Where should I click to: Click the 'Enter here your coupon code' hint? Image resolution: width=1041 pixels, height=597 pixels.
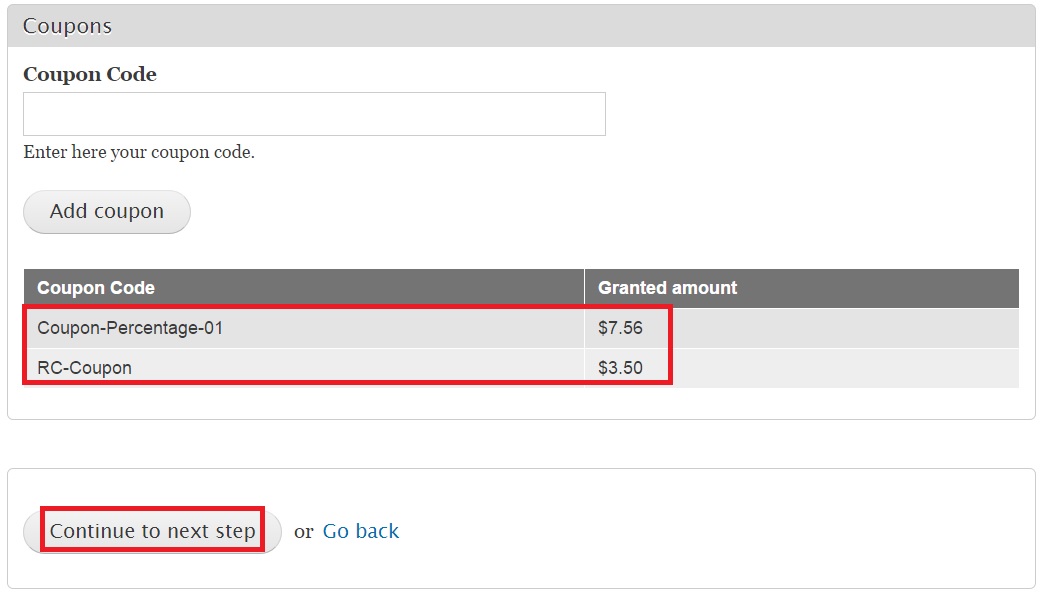click(x=139, y=153)
